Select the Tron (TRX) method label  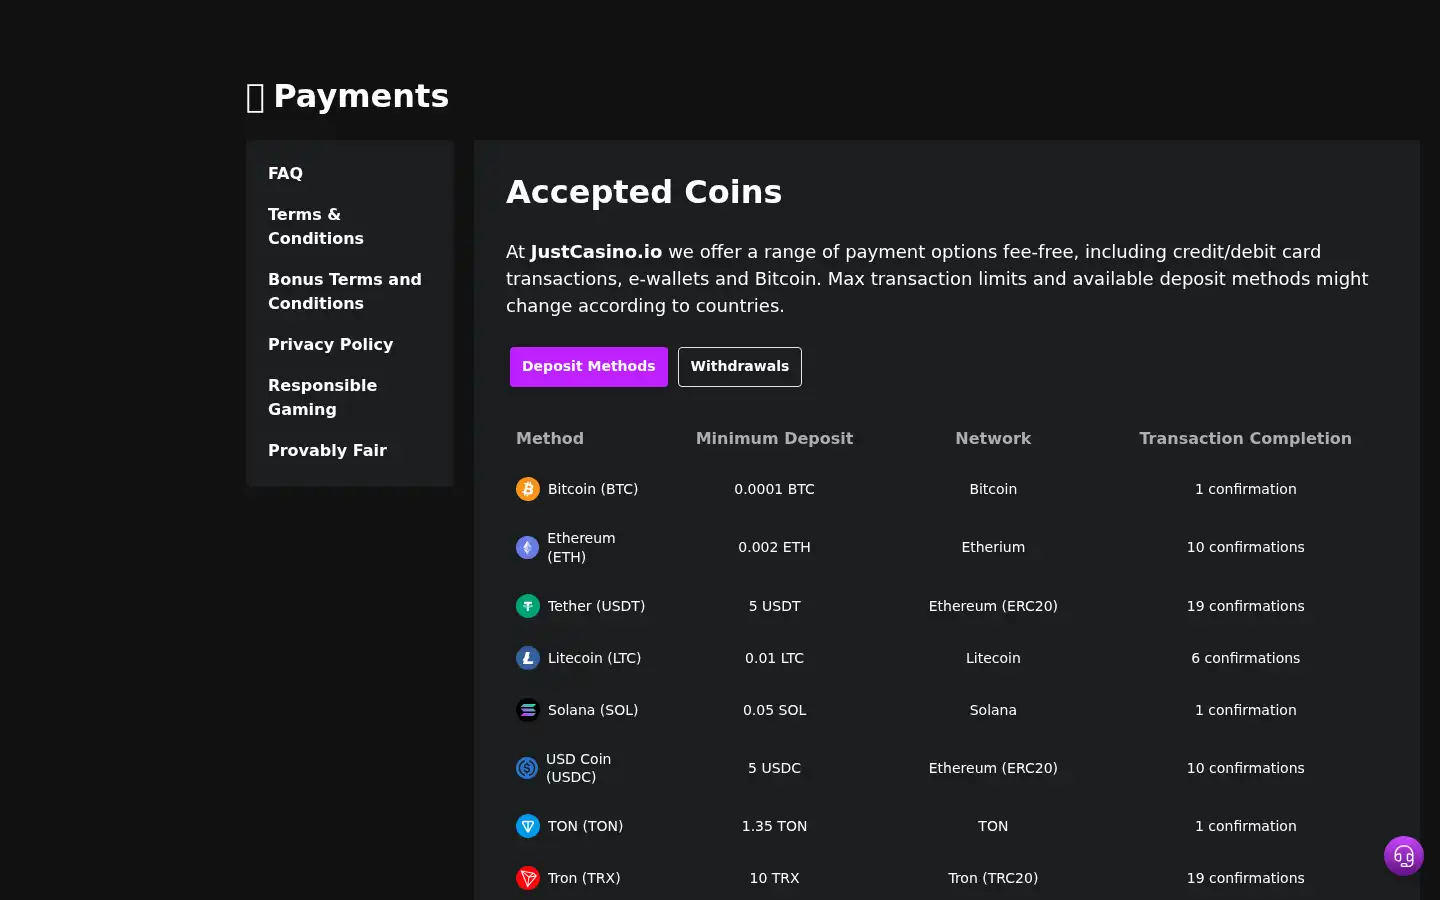(584, 878)
